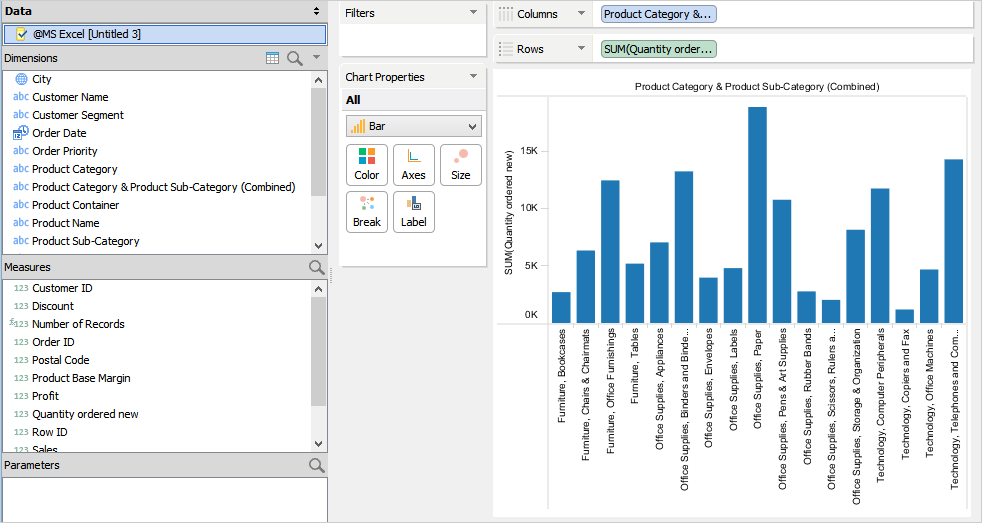The image size is (982, 523).
Task: Select the All tab in Chart Properties
Action: (353, 100)
